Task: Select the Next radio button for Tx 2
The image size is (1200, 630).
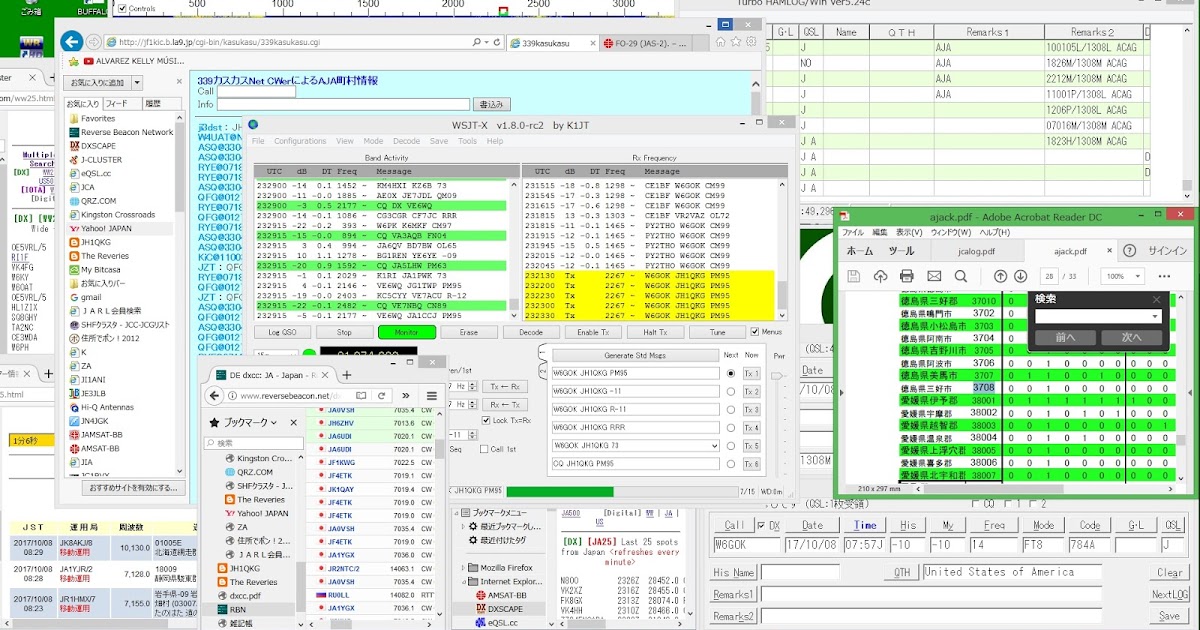Action: [x=731, y=392]
